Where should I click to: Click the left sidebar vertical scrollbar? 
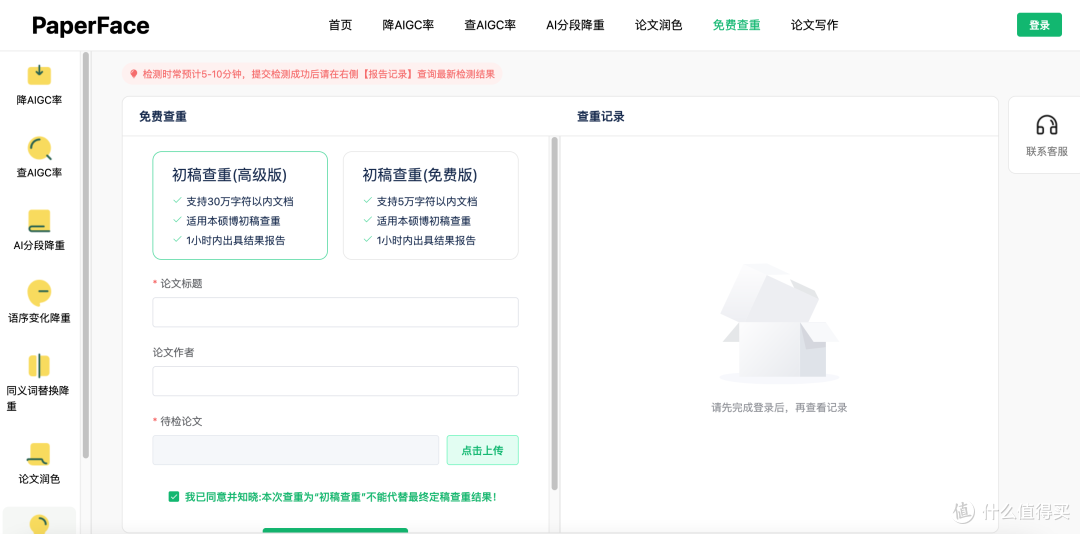tap(85, 255)
